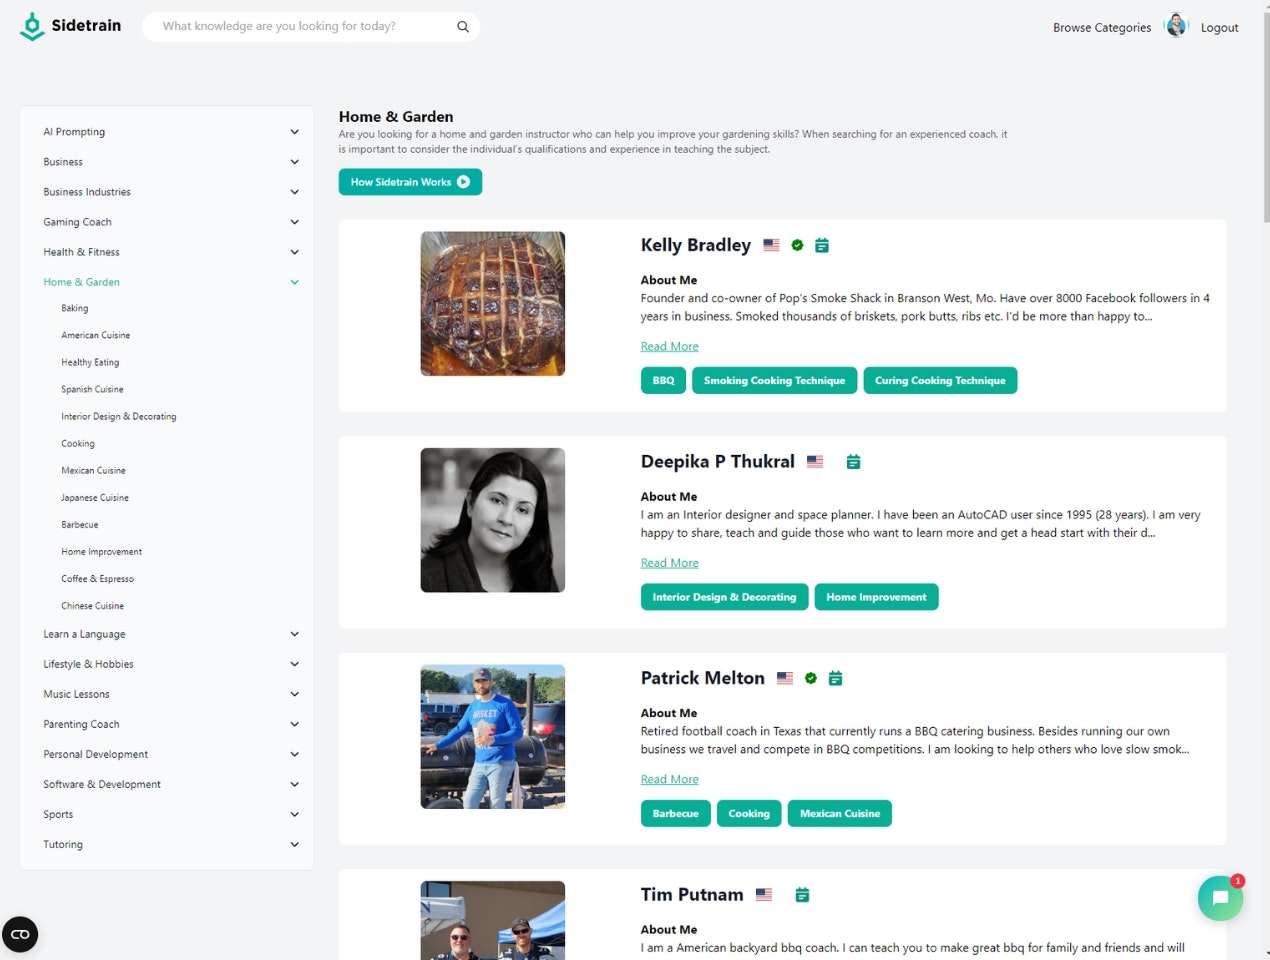The image size is (1270, 960).
Task: Expand the Sports category chevron
Action: 294,814
